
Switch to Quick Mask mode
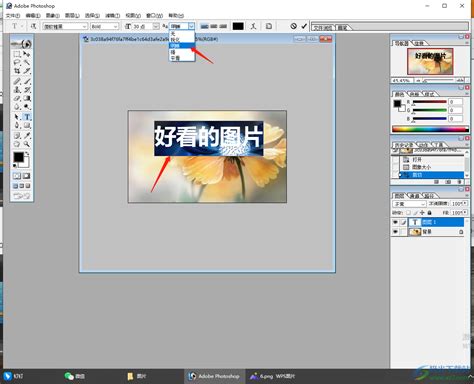tap(26, 176)
